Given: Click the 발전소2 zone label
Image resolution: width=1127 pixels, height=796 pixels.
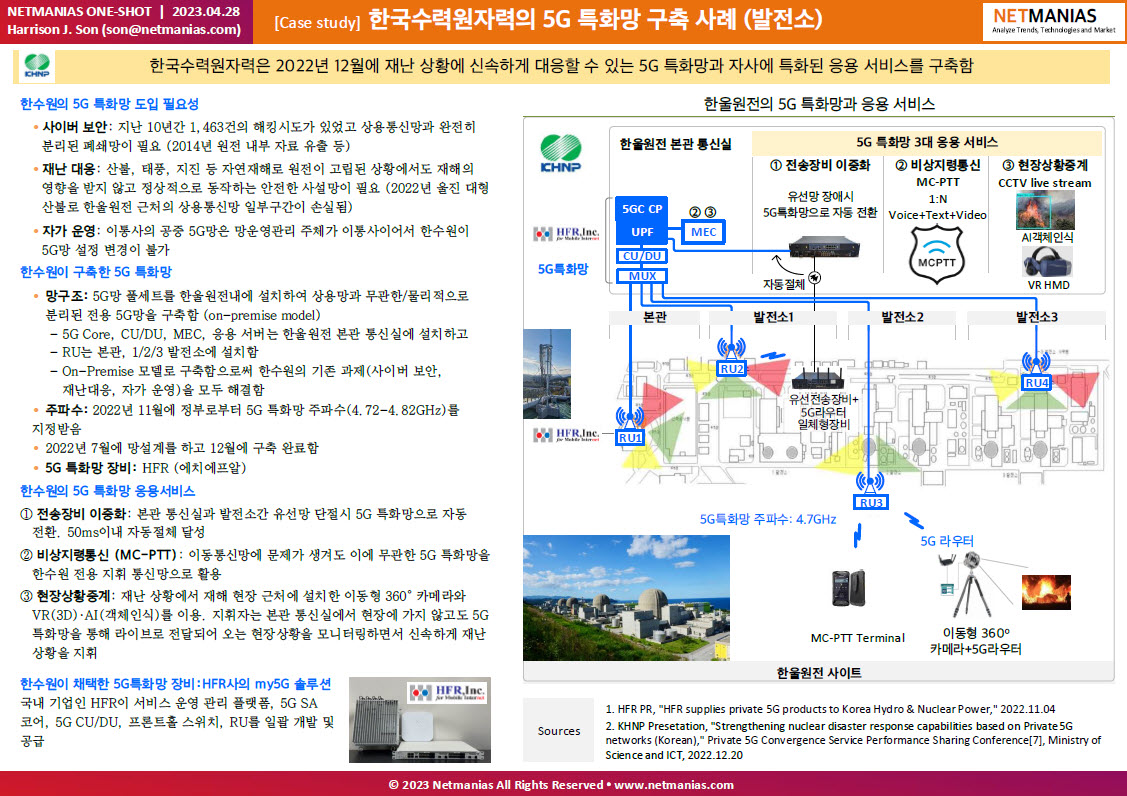Looking at the screenshot, I should pos(902,317).
